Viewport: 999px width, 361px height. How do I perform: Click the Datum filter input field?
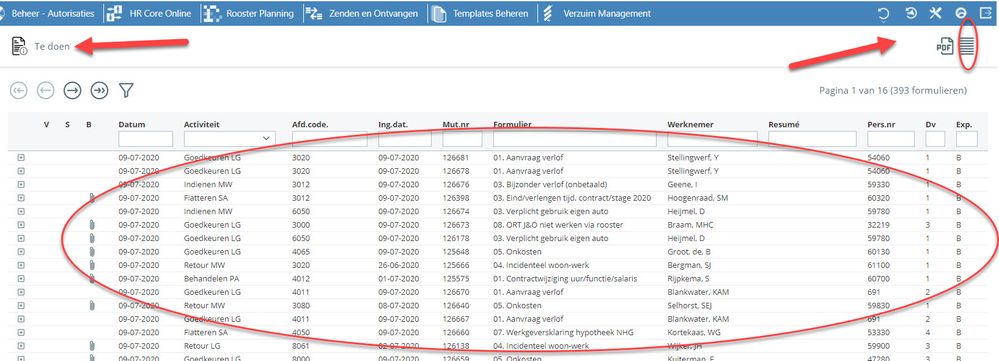pyautogui.click(x=145, y=139)
